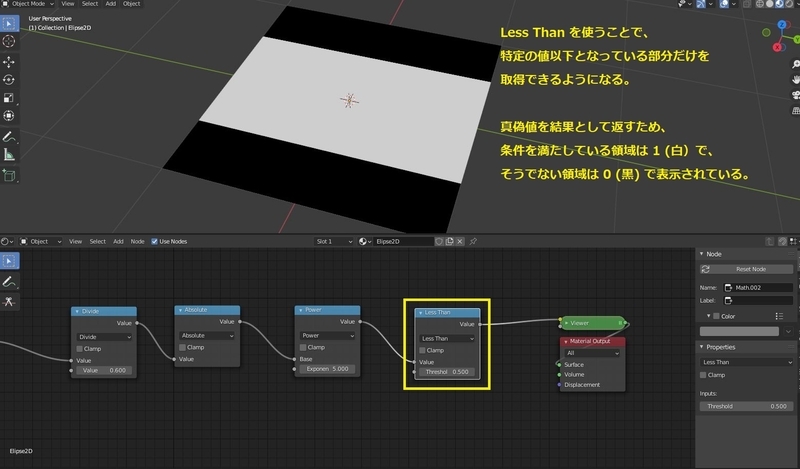
Task: Click the Z axis on the navigation gizmo
Action: tap(782, 24)
